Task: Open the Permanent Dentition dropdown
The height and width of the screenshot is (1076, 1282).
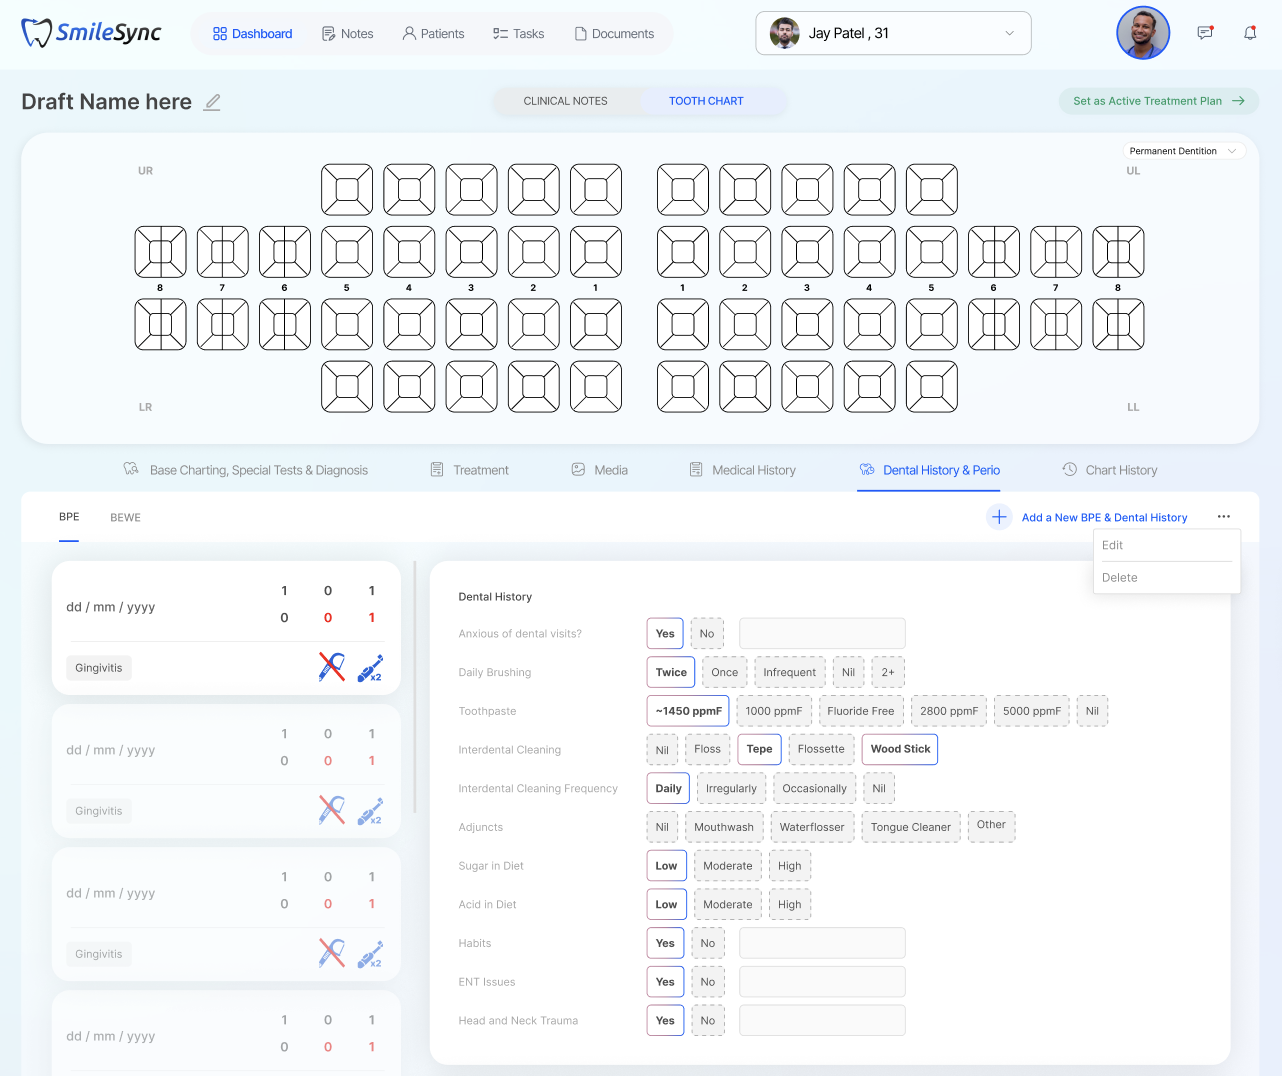Action: click(1183, 151)
